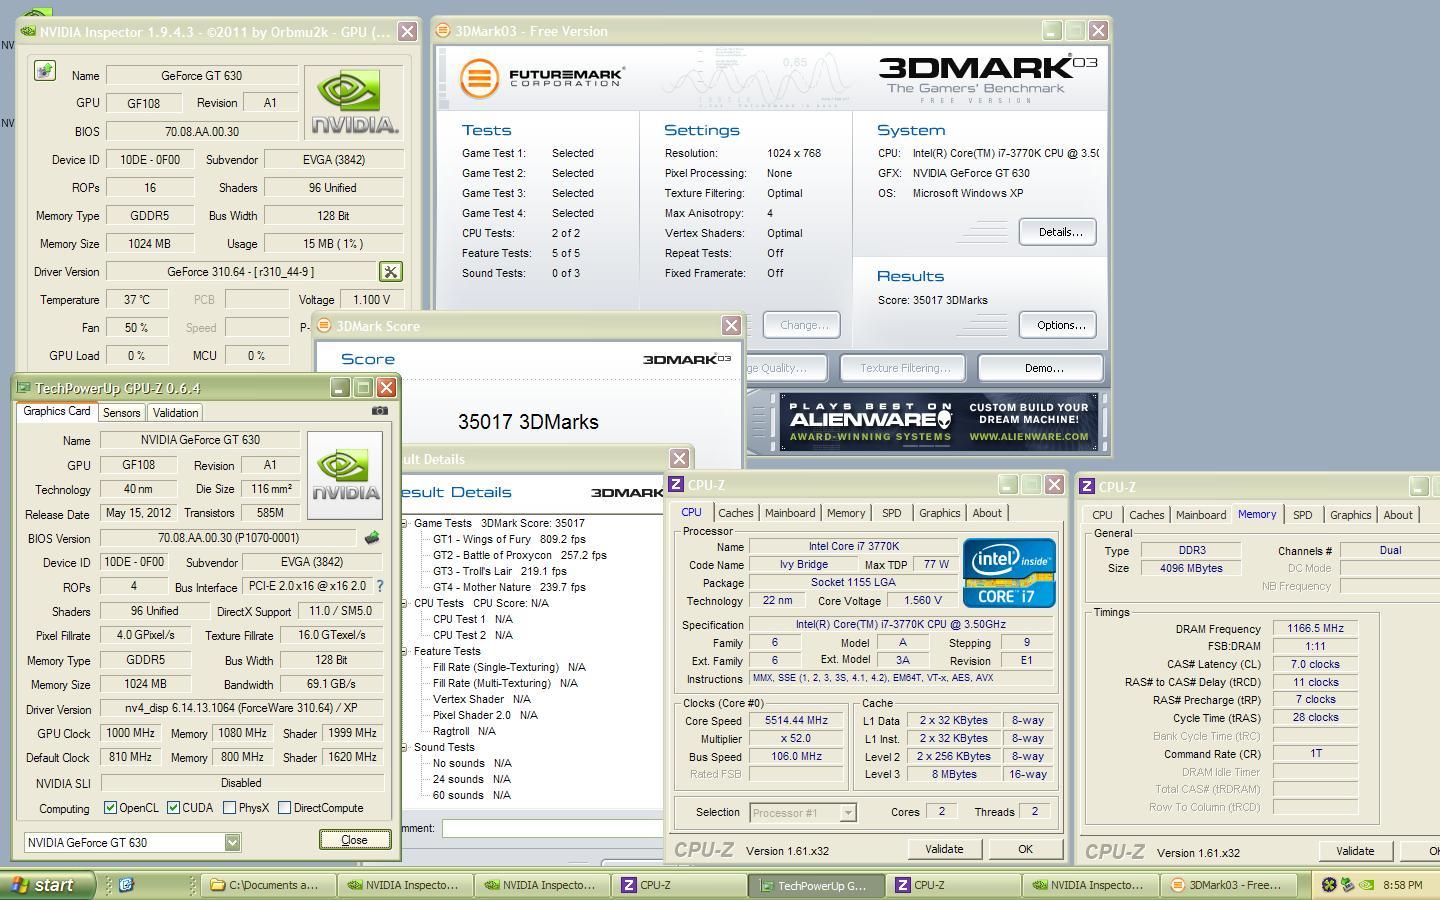Close the 3DMark Score dialog
Image resolution: width=1440 pixels, height=900 pixels.
(731, 326)
